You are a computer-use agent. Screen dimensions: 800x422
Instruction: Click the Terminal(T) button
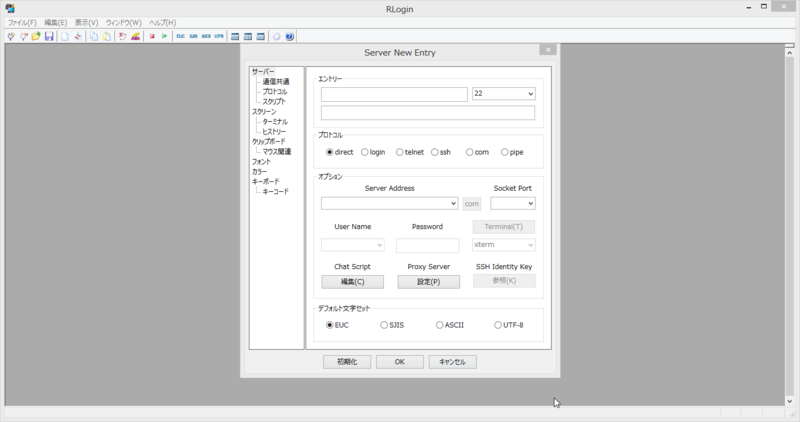[x=504, y=227]
